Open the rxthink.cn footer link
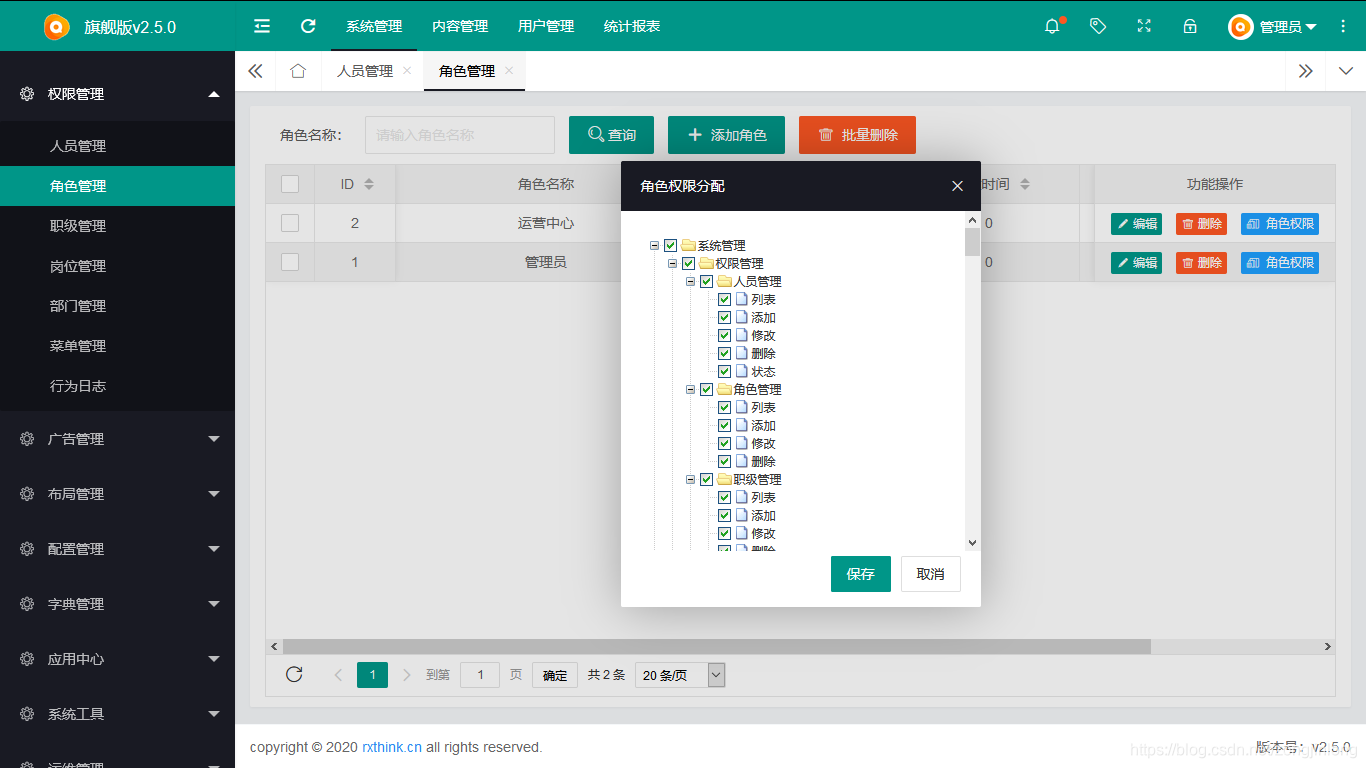Screen dimensions: 1366x768 [x=392, y=747]
